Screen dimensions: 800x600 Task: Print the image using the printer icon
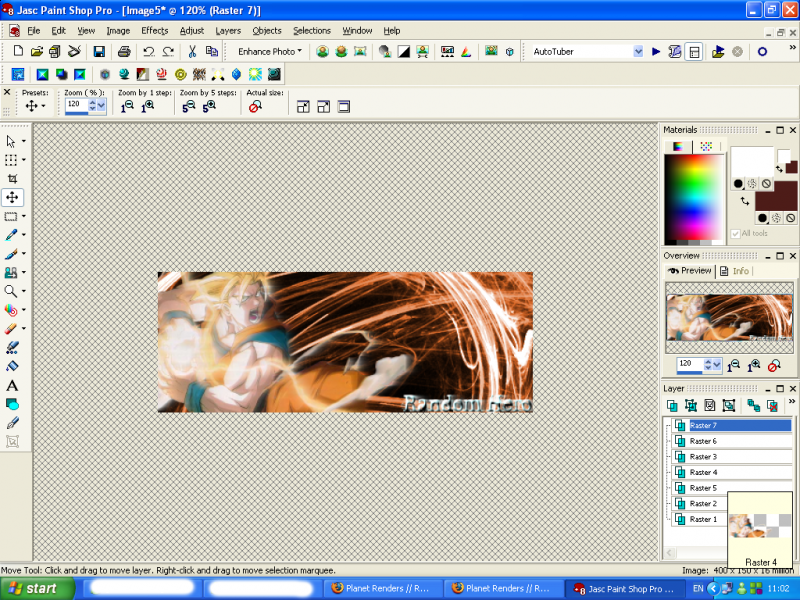click(124, 51)
